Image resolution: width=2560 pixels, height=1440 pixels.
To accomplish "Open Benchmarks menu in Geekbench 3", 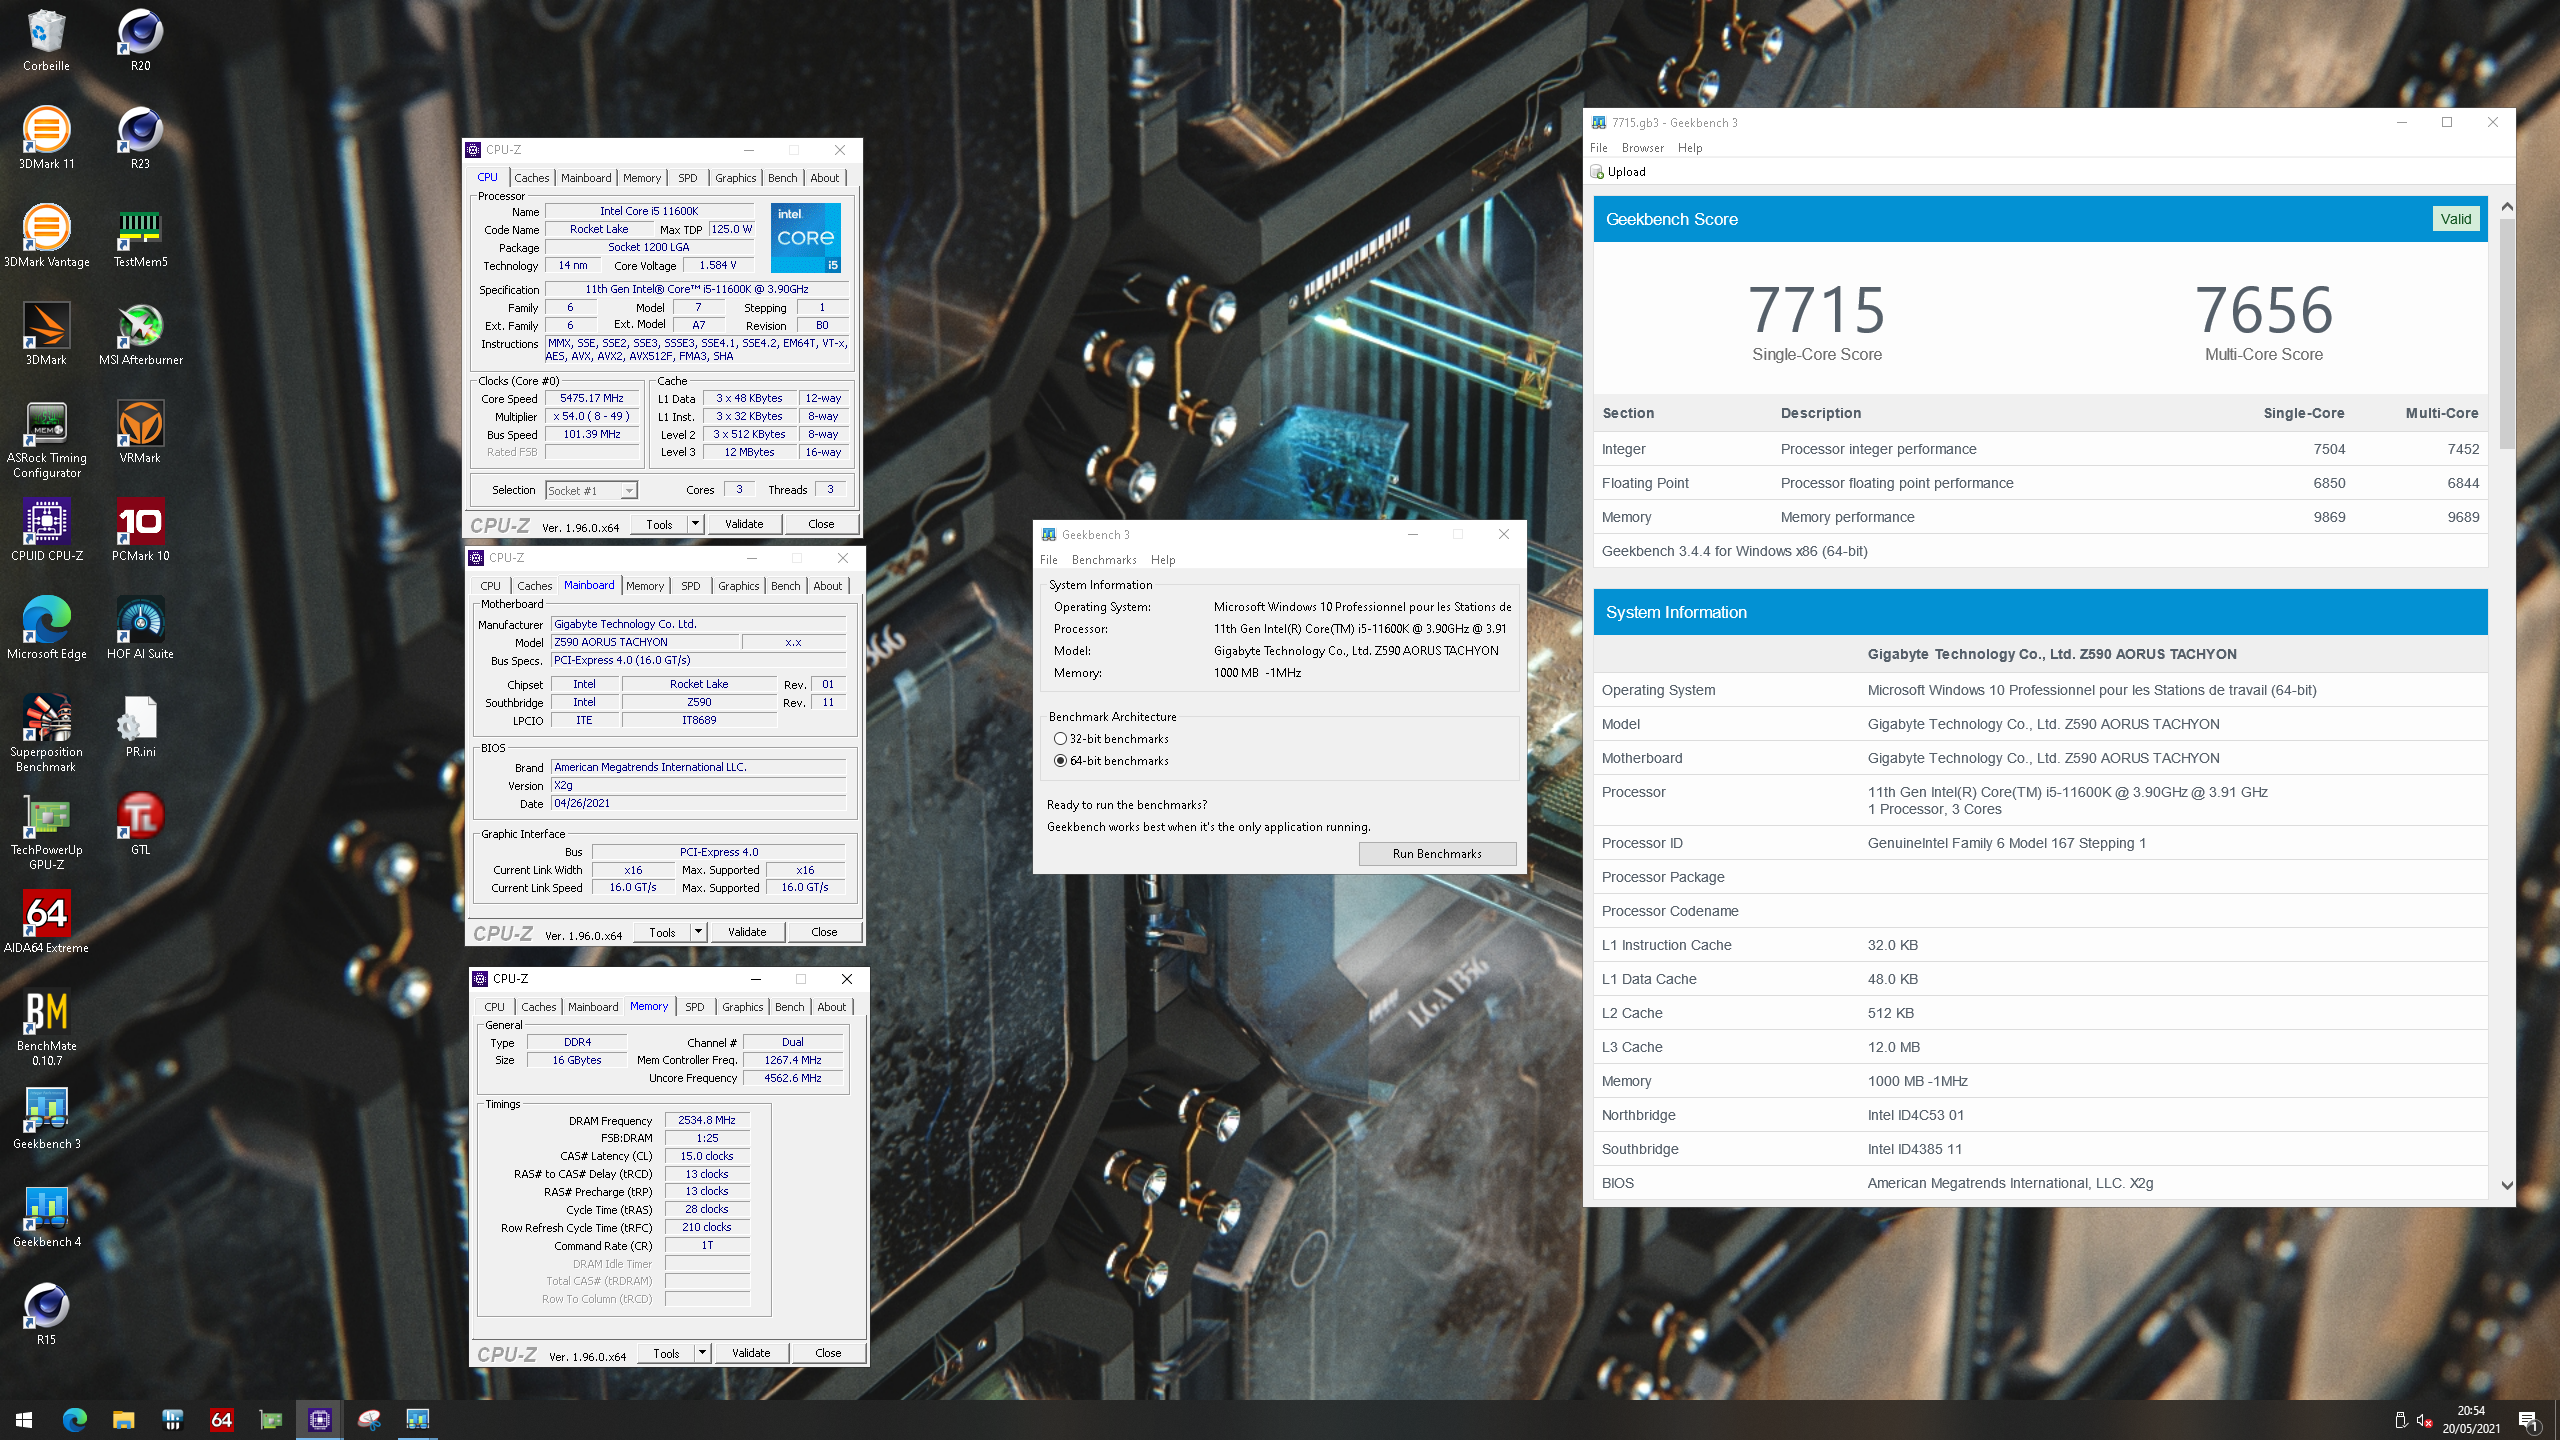I will [1104, 560].
